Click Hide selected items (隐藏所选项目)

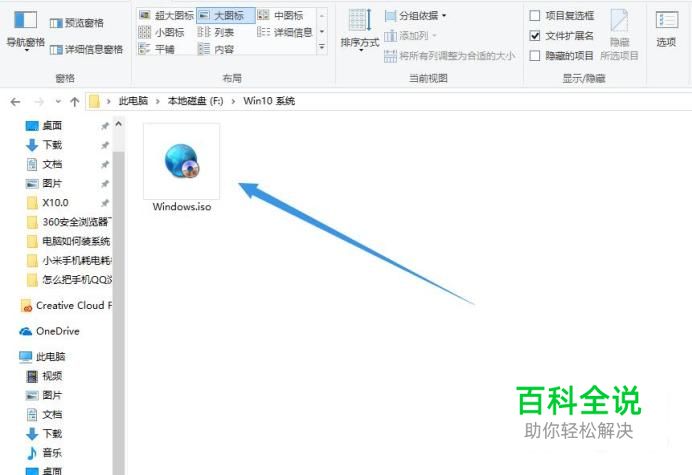click(x=619, y=34)
